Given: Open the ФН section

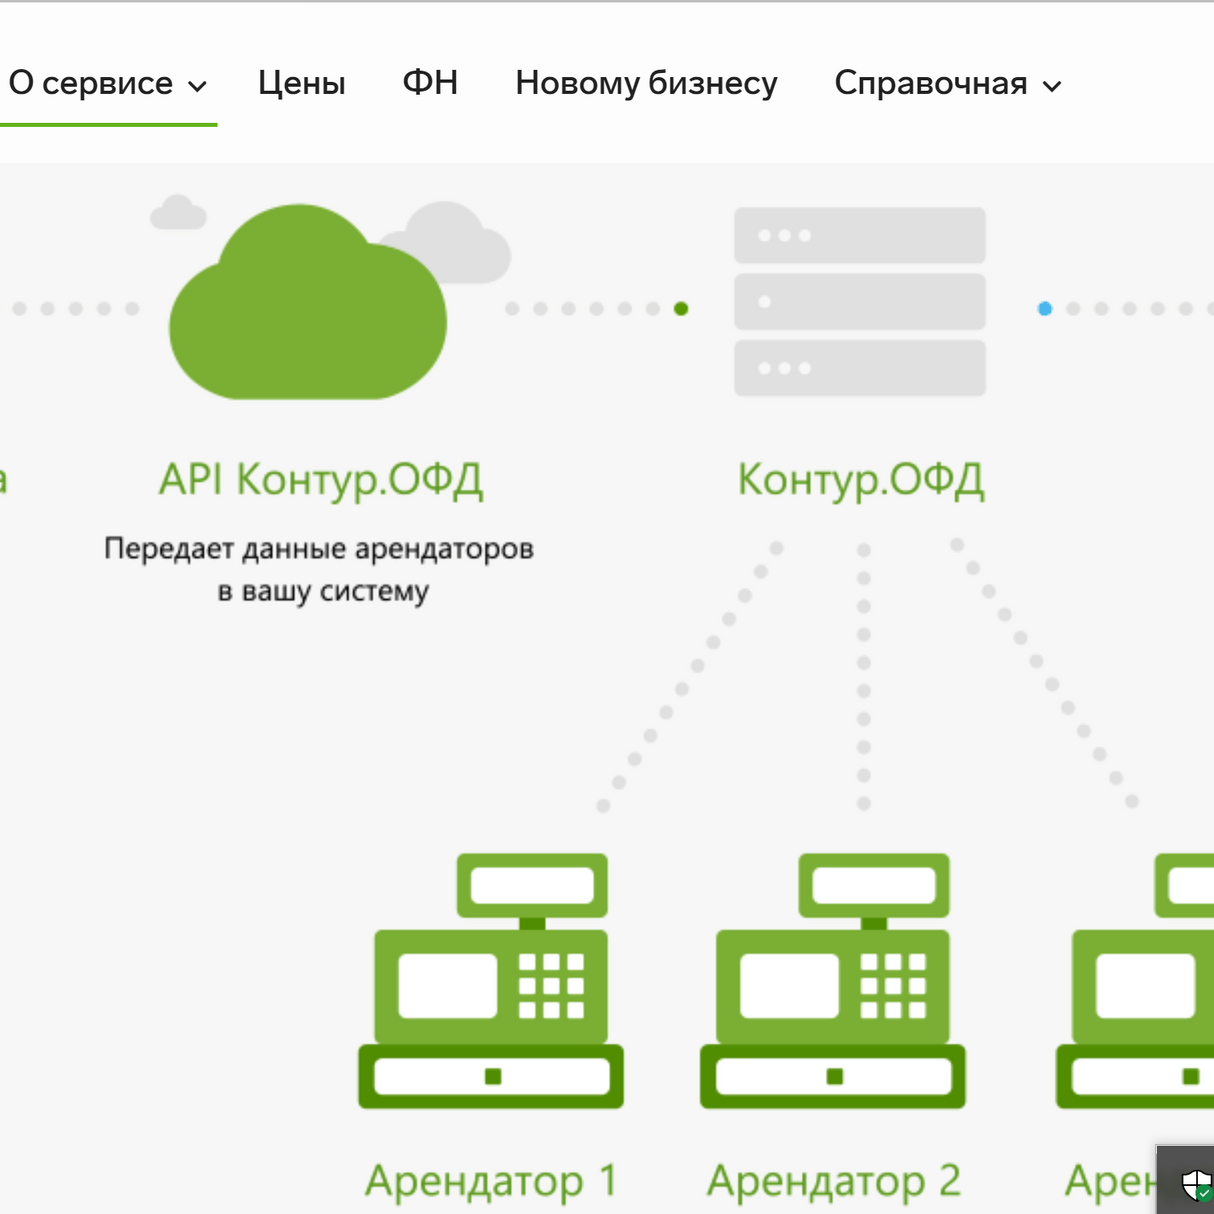Looking at the screenshot, I should coord(430,83).
